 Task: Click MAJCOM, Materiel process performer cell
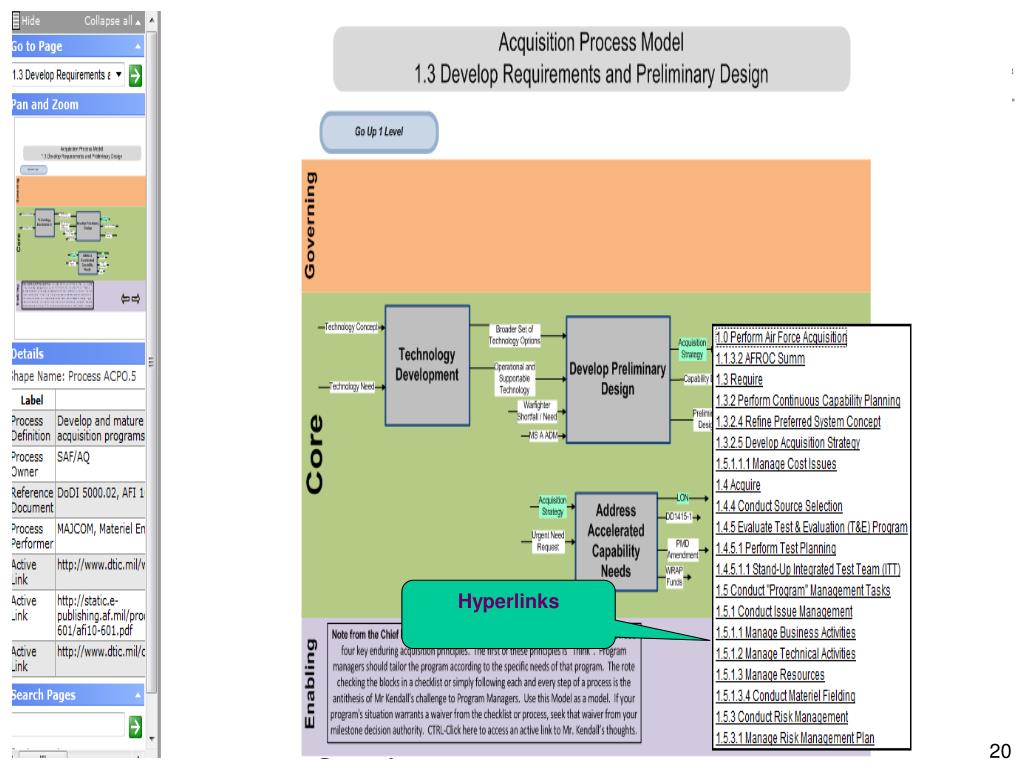point(101,536)
